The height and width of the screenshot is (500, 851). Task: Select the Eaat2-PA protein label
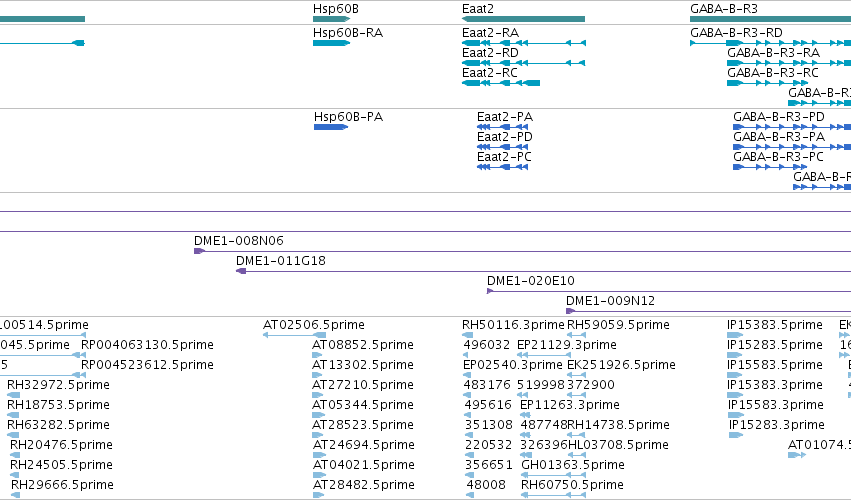point(505,117)
